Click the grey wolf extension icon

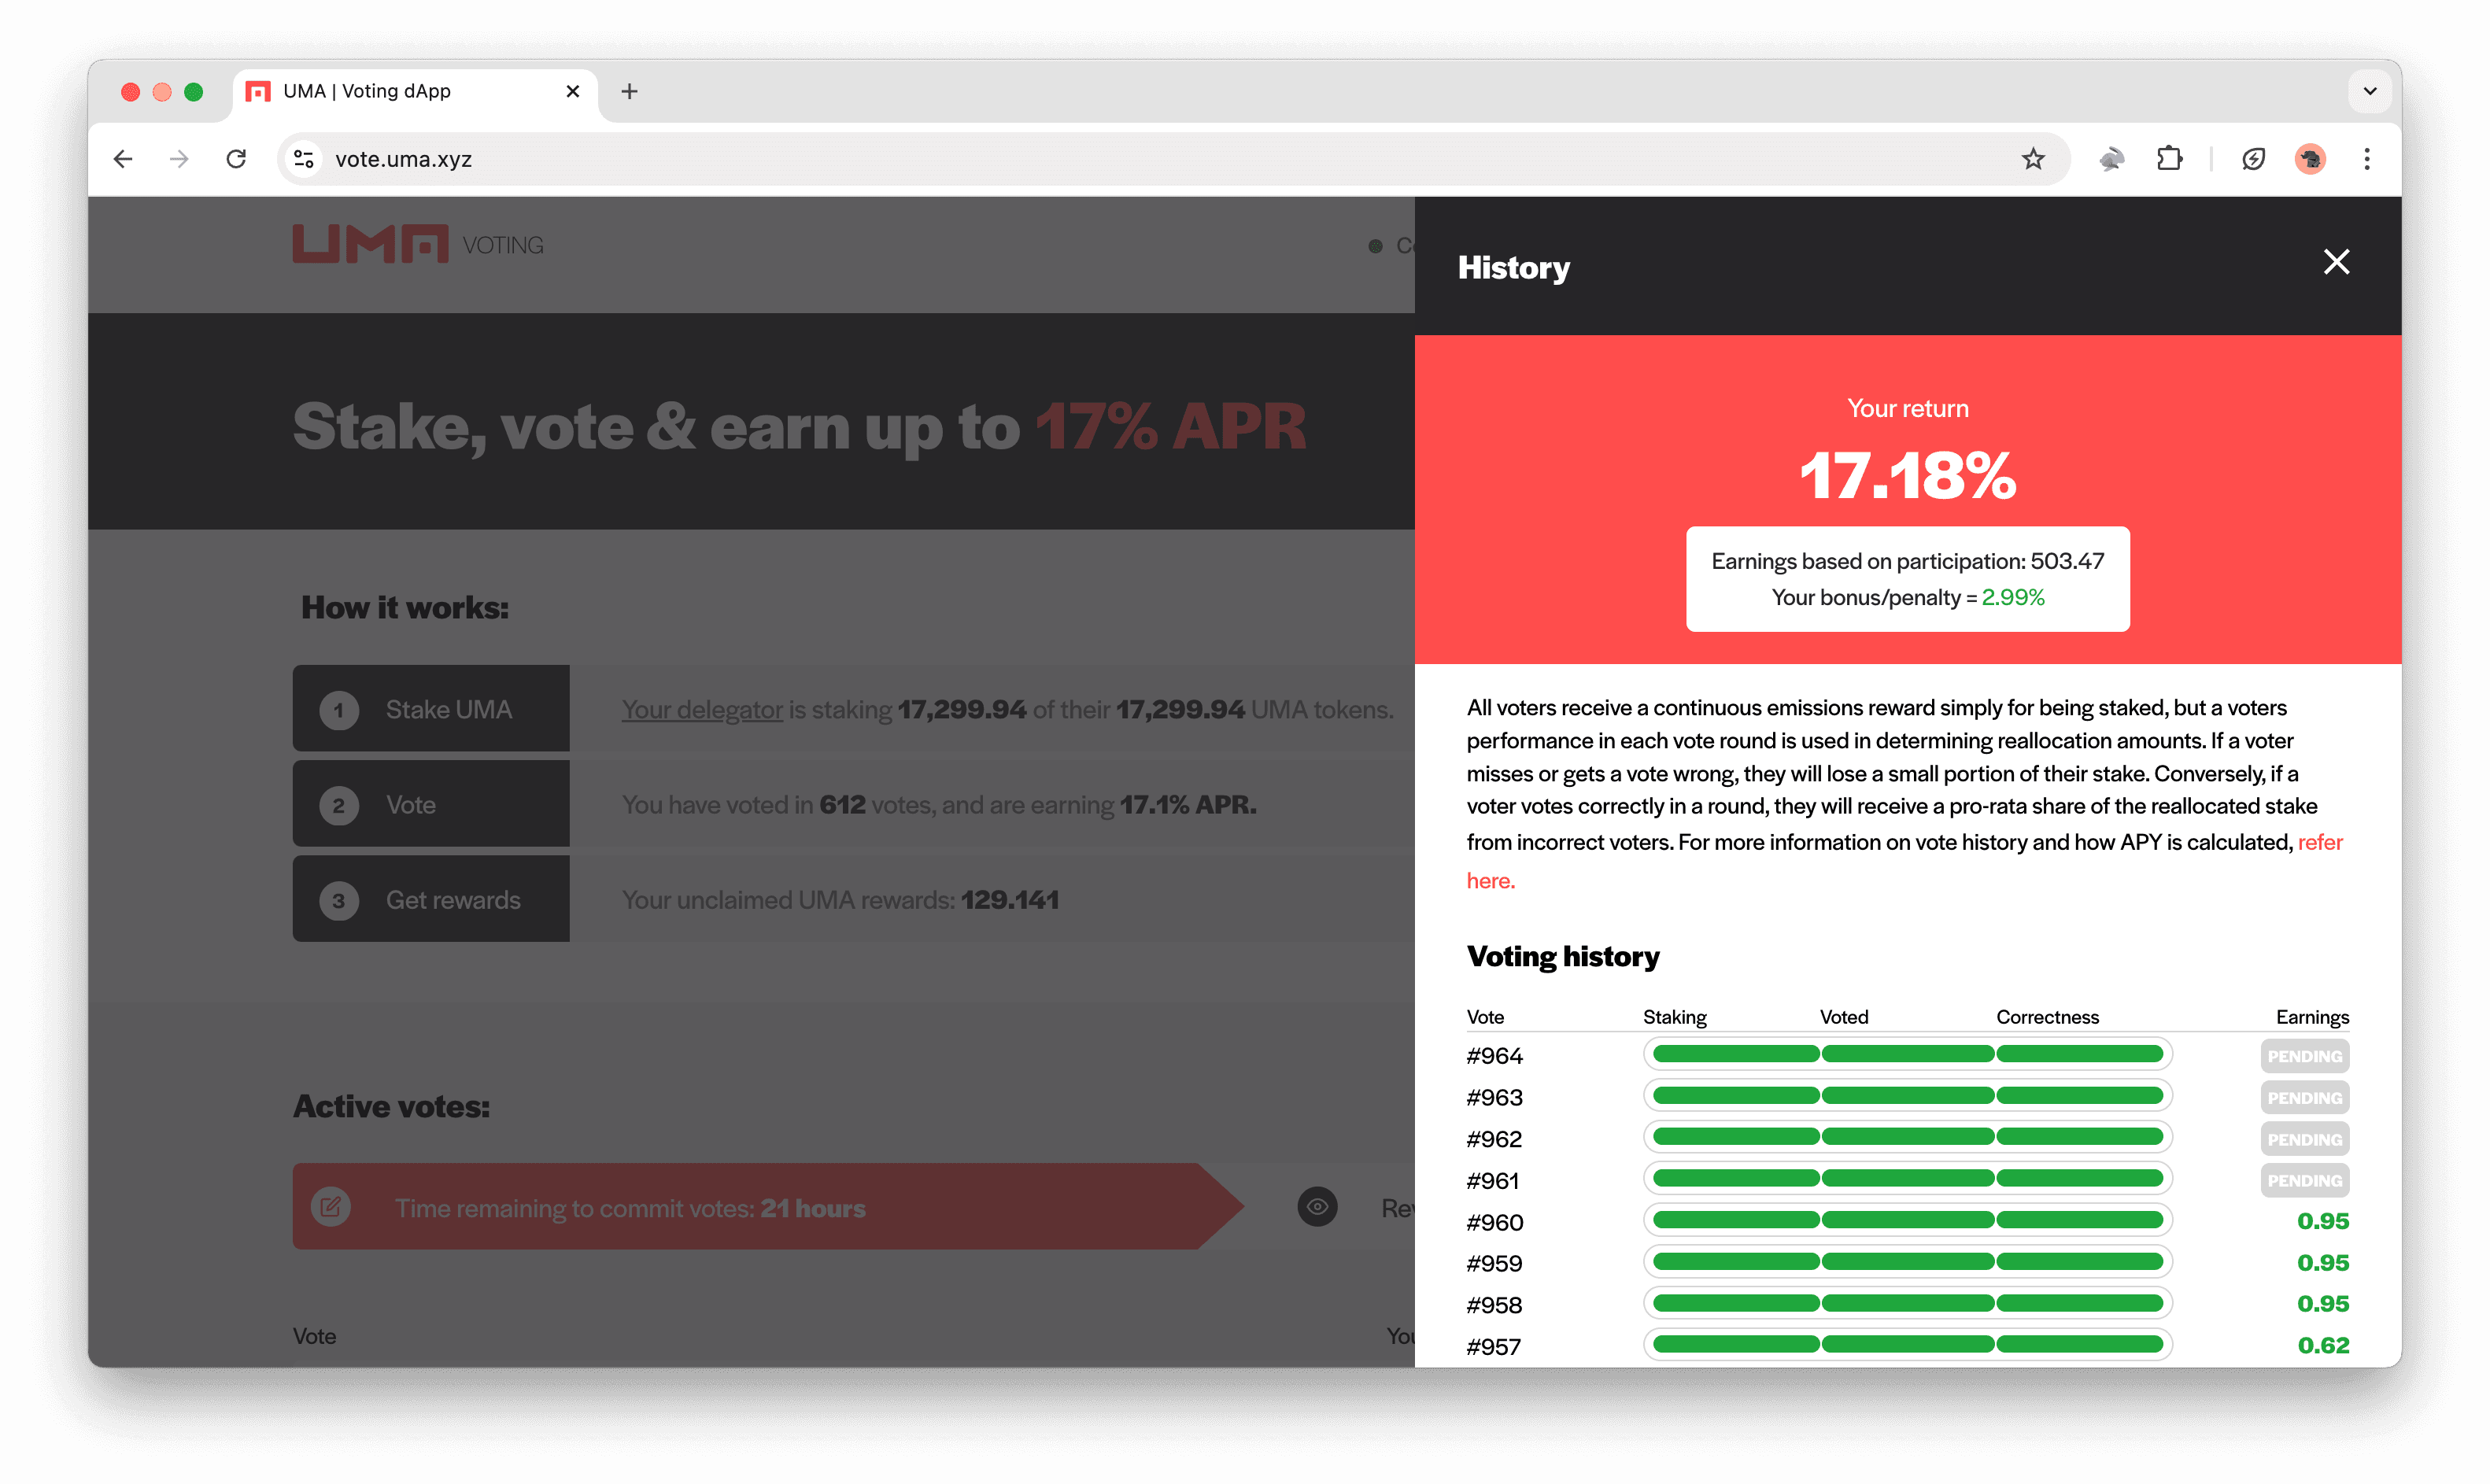2111,159
